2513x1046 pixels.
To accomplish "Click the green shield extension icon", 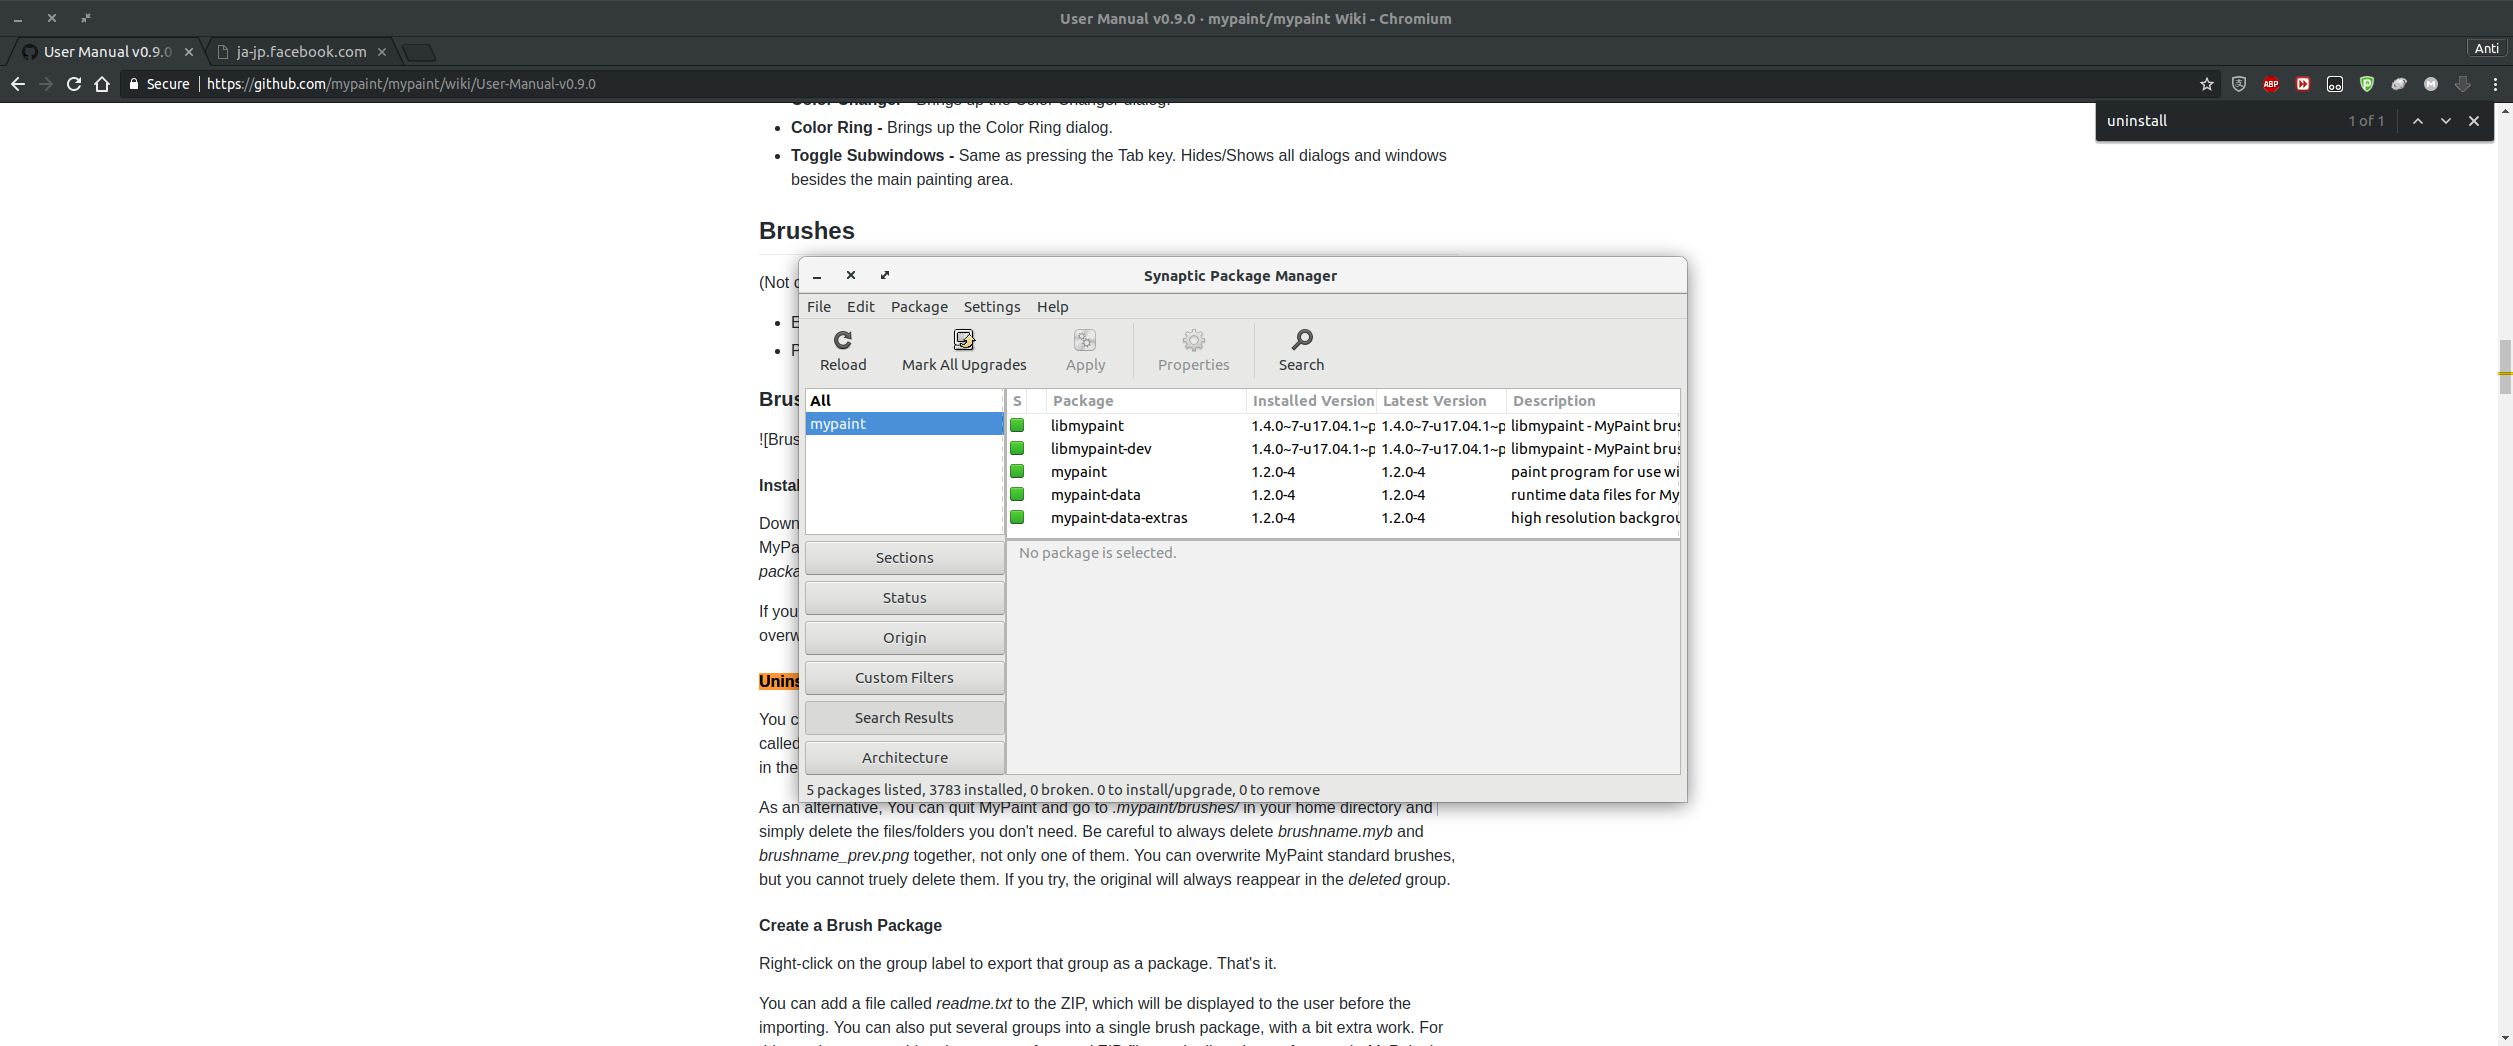I will coord(2366,84).
